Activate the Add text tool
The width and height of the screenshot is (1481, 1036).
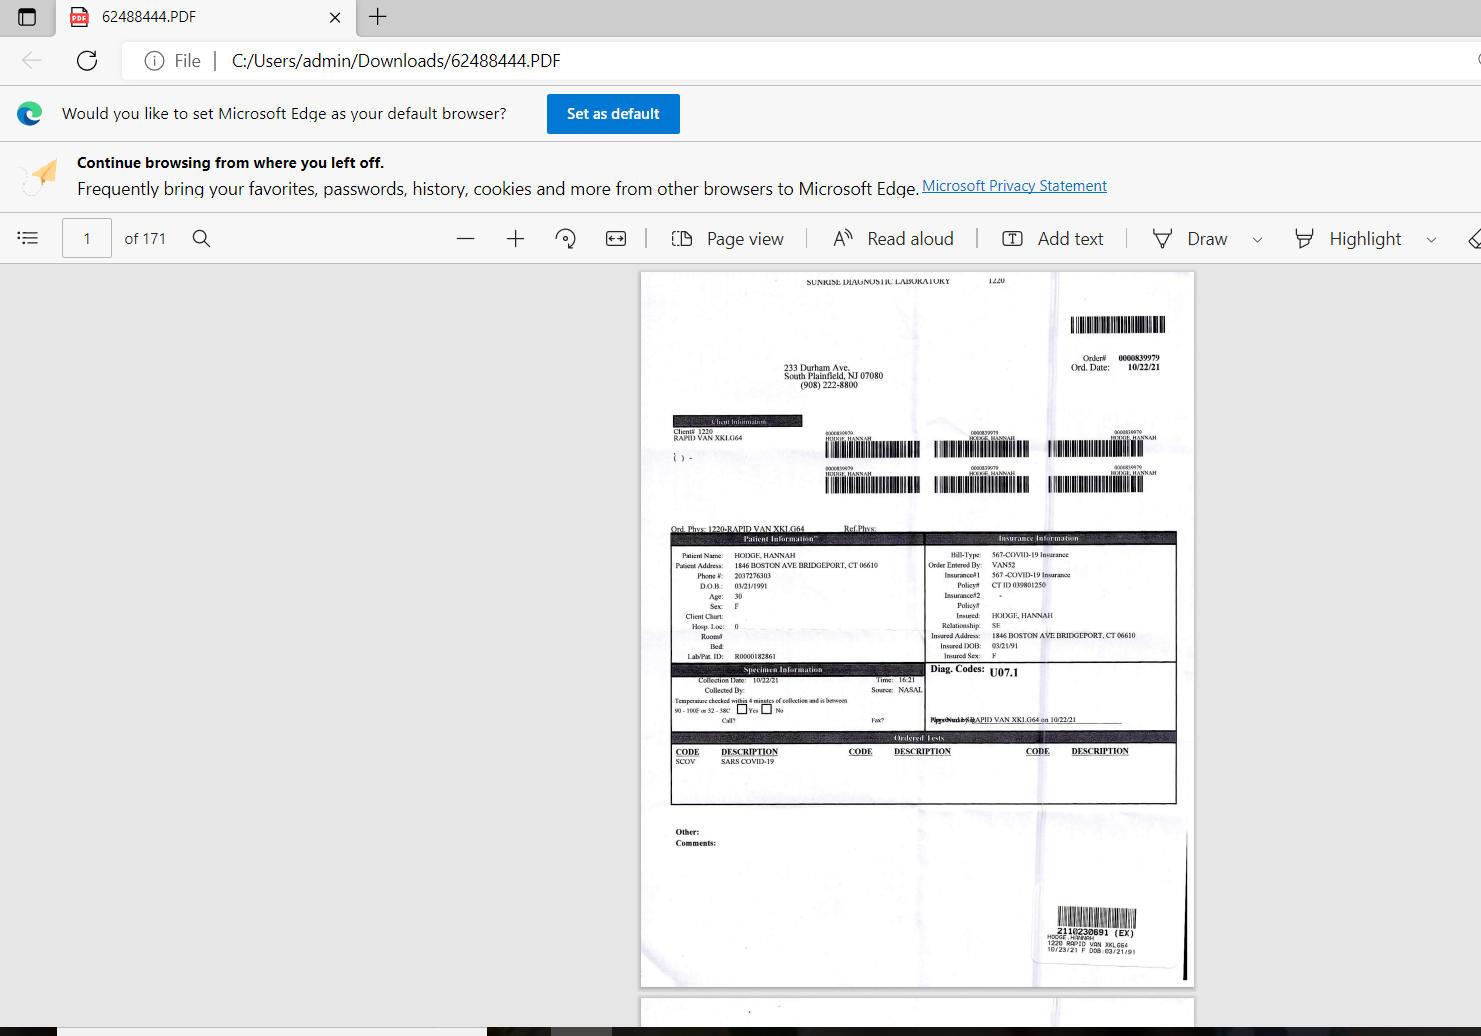point(1053,239)
